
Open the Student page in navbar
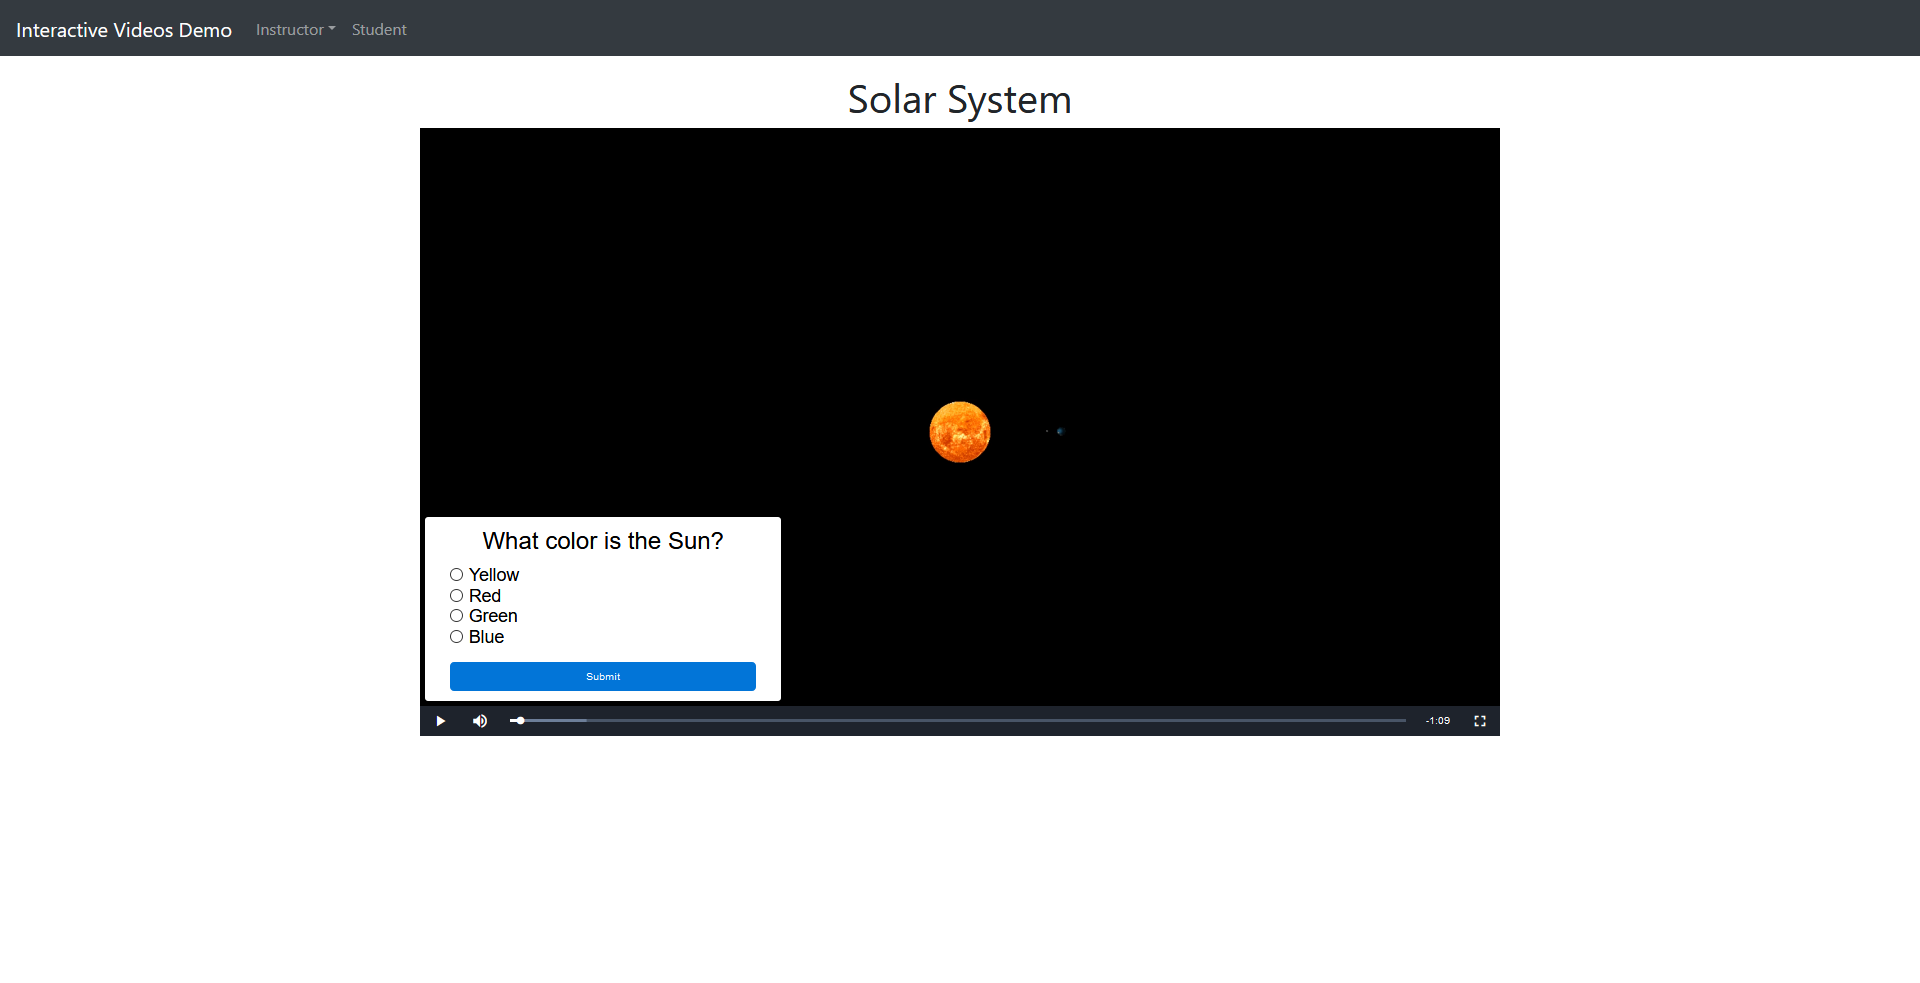click(379, 30)
